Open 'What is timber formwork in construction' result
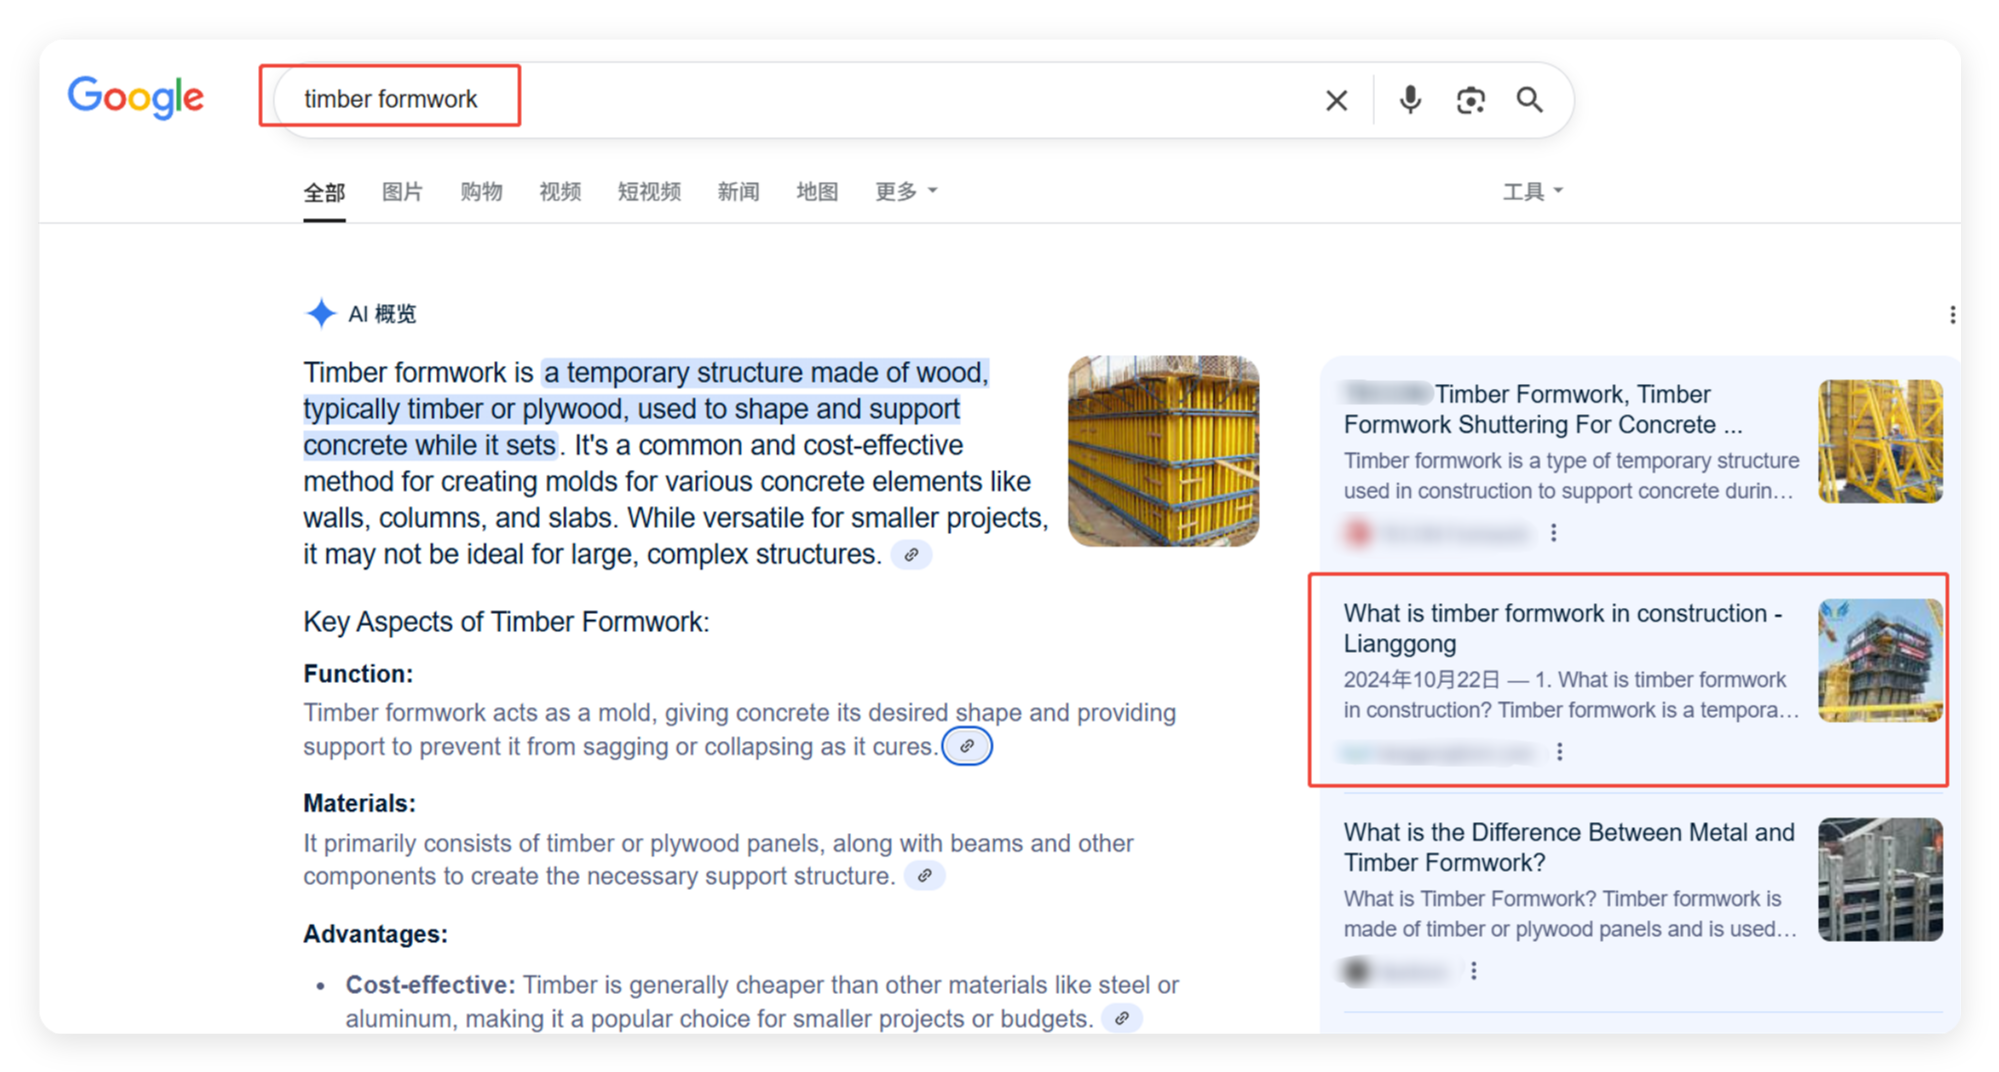Screen dimensions: 1999x1072 [1561, 627]
